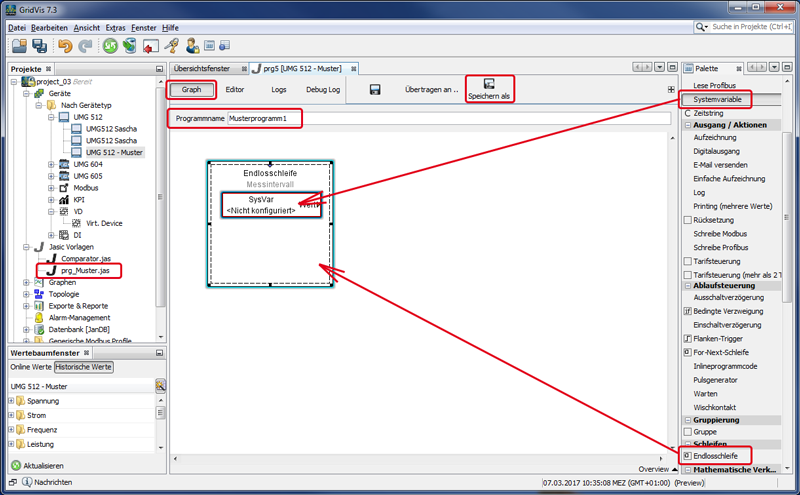Minimize the Projekte panel
This screenshot has width=800, height=495.
click(159, 69)
